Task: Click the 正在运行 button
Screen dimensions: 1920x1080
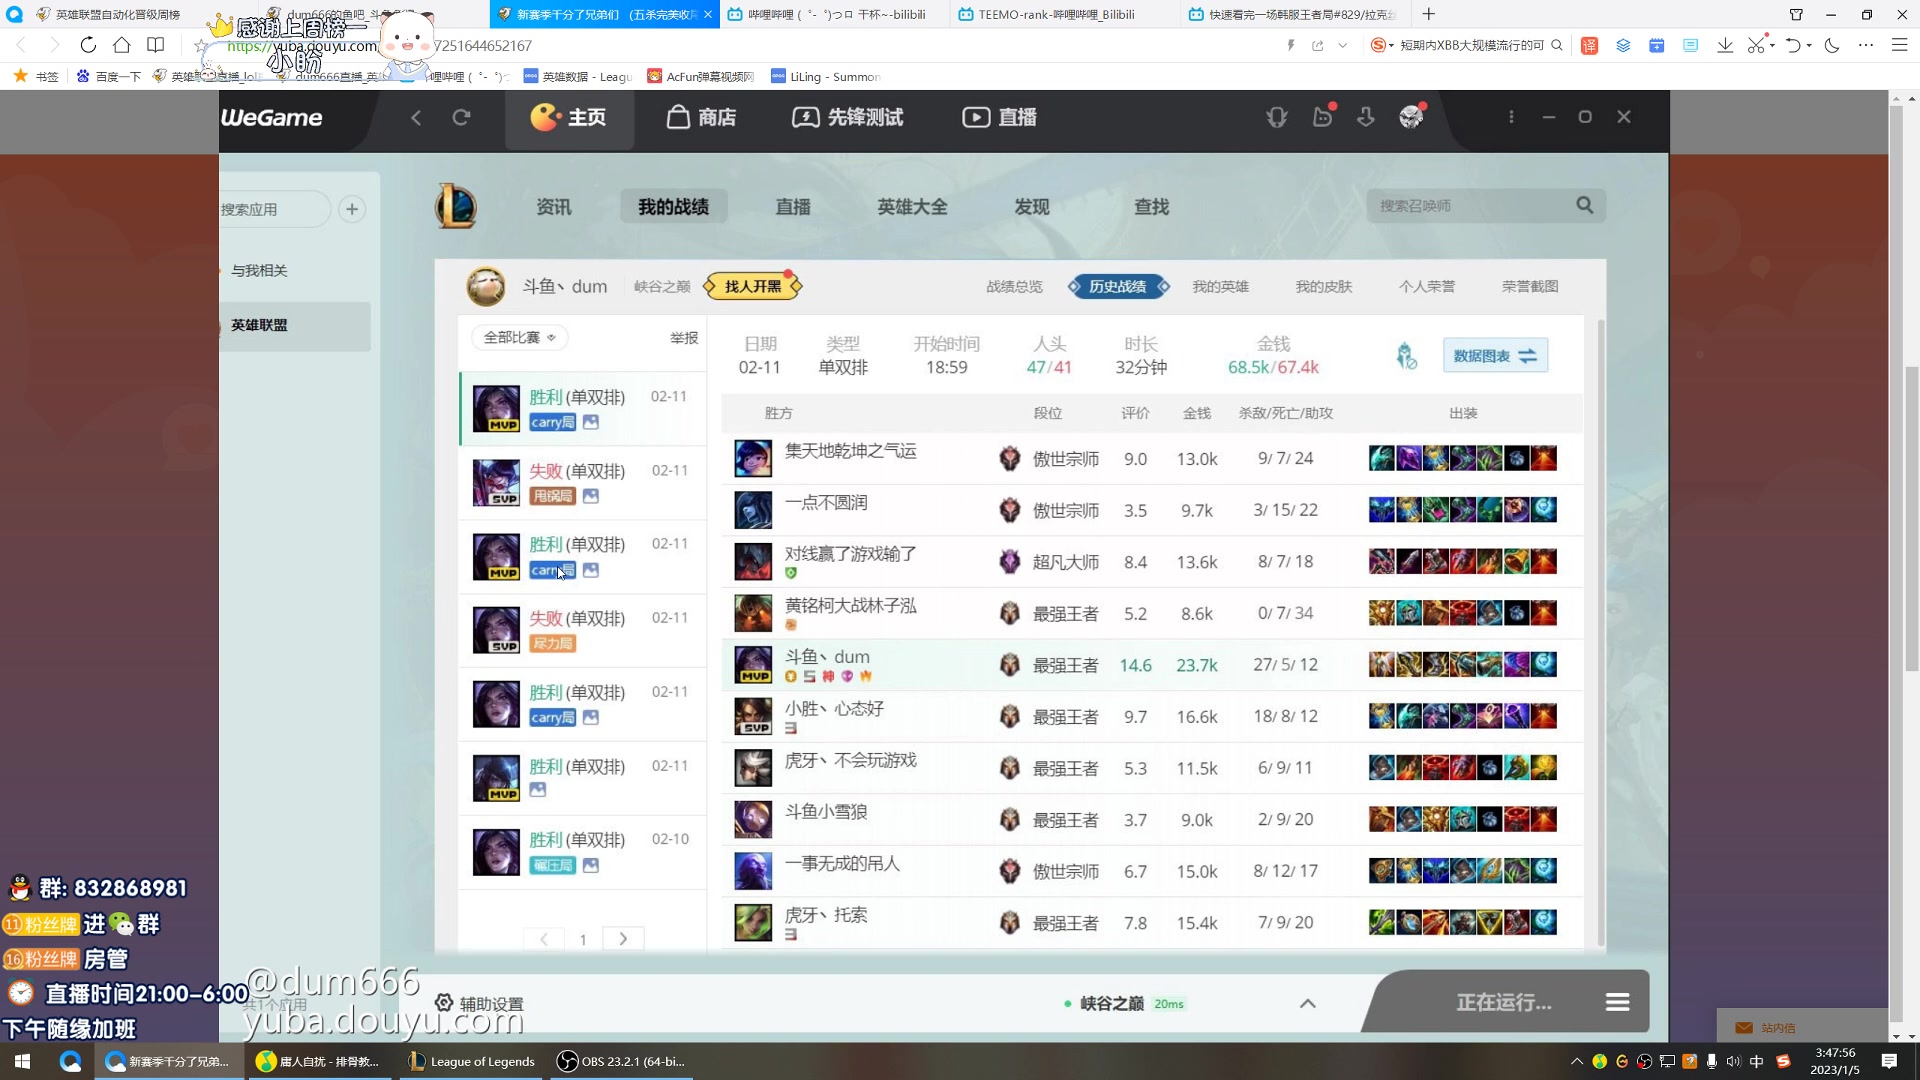Action: point(1504,1002)
